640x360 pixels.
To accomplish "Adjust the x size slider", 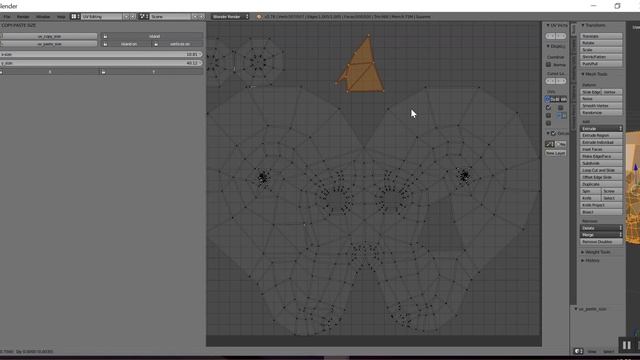I will click(101, 54).
